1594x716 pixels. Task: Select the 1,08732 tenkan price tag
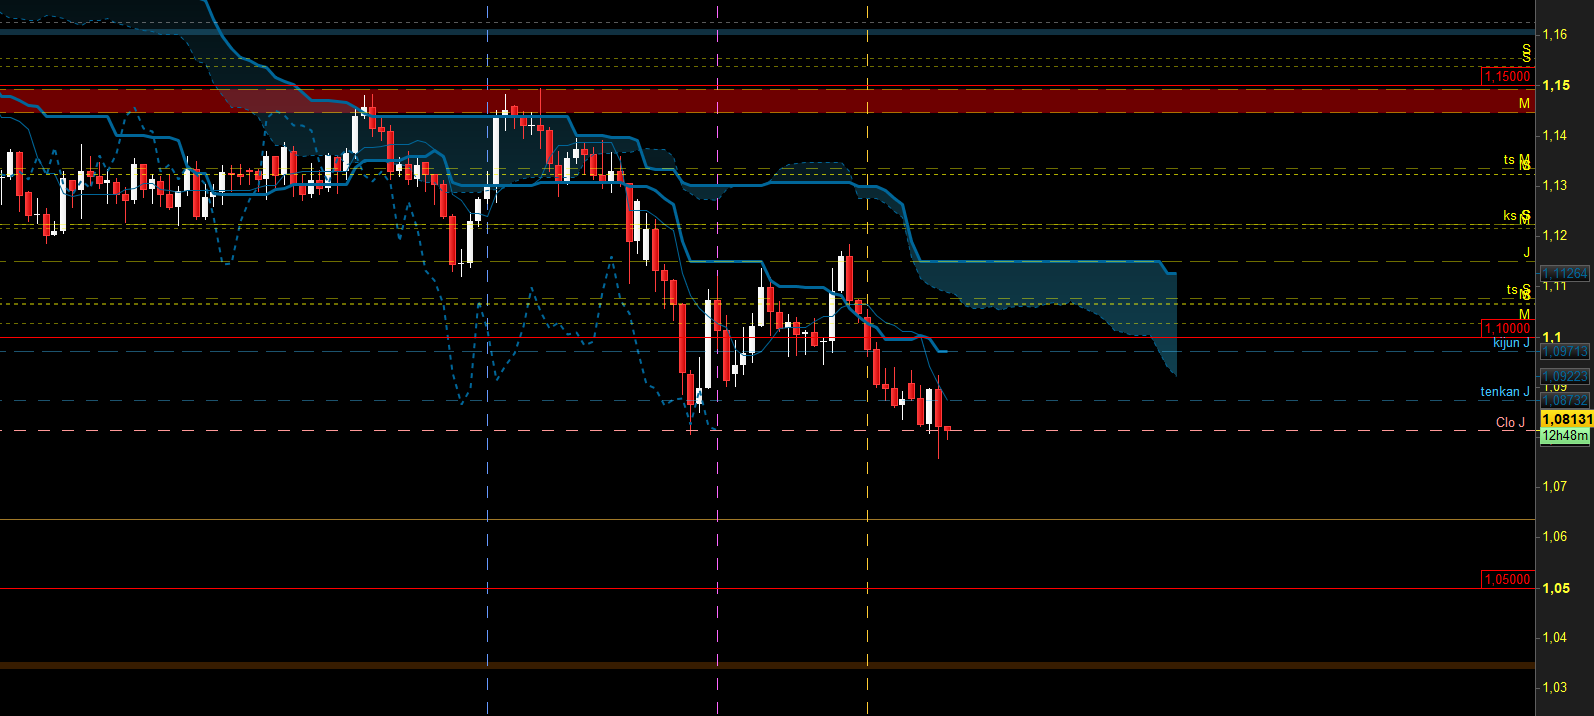click(1565, 400)
